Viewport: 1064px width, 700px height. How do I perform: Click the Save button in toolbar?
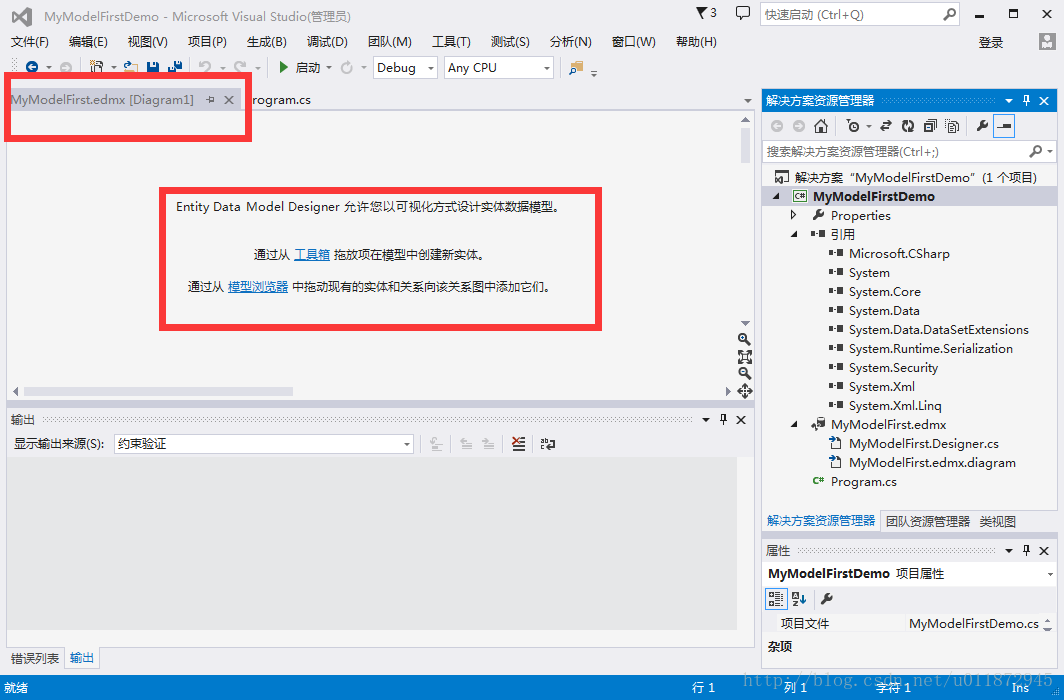tap(153, 67)
